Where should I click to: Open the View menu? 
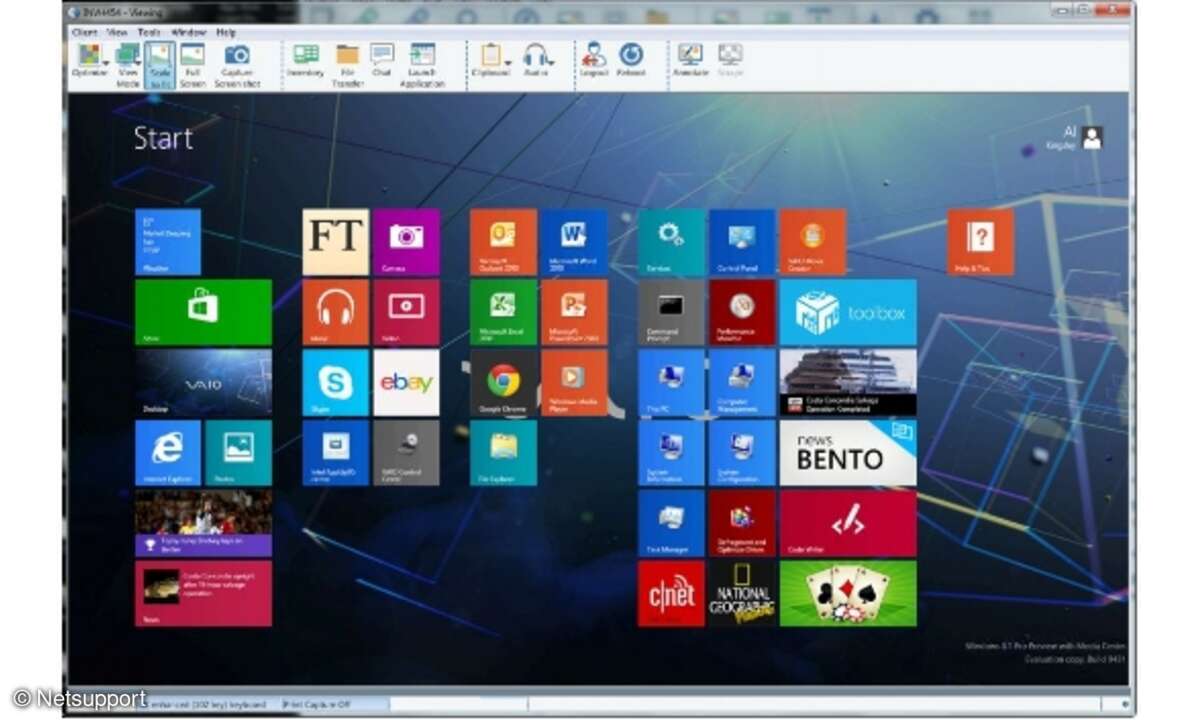click(x=117, y=33)
